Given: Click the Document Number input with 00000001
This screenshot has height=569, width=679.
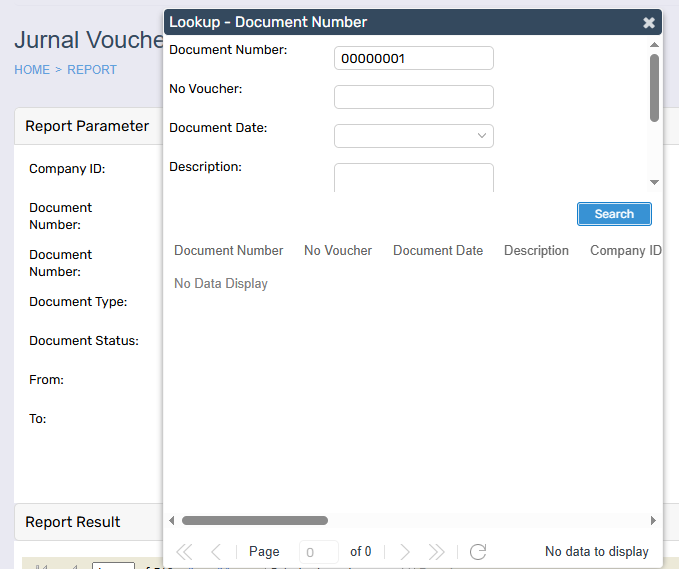Looking at the screenshot, I should tap(414, 58).
